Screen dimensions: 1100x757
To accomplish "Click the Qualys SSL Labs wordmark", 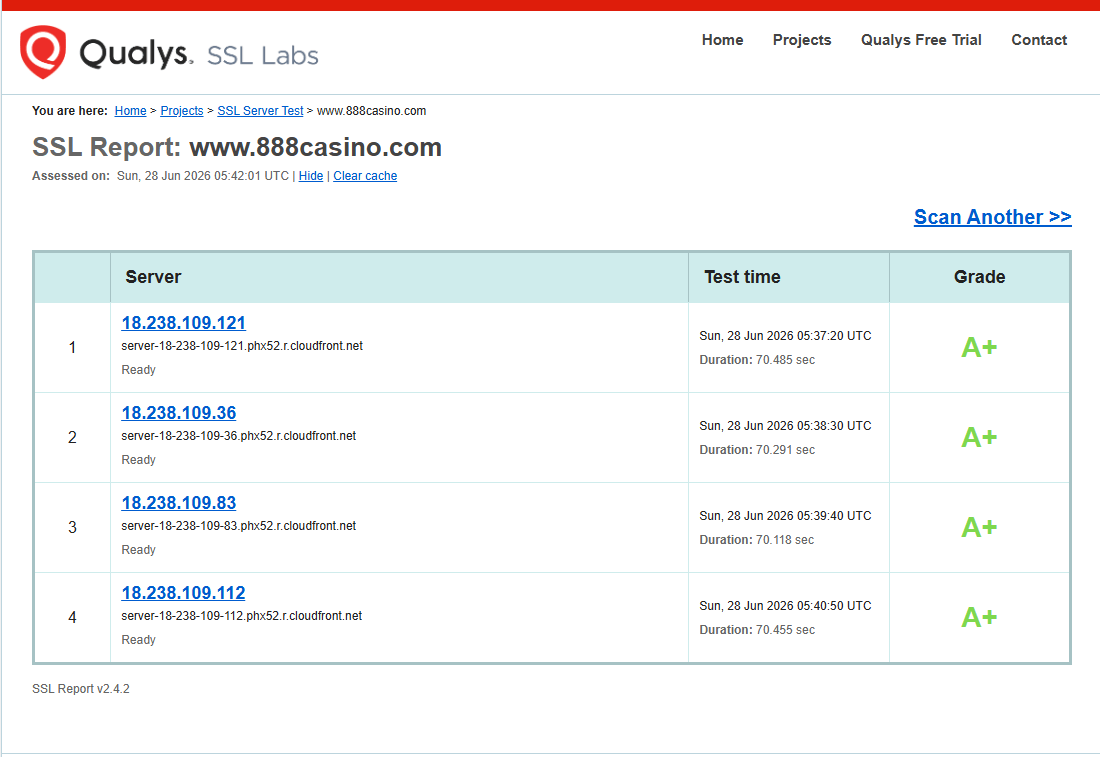I will point(199,54).
